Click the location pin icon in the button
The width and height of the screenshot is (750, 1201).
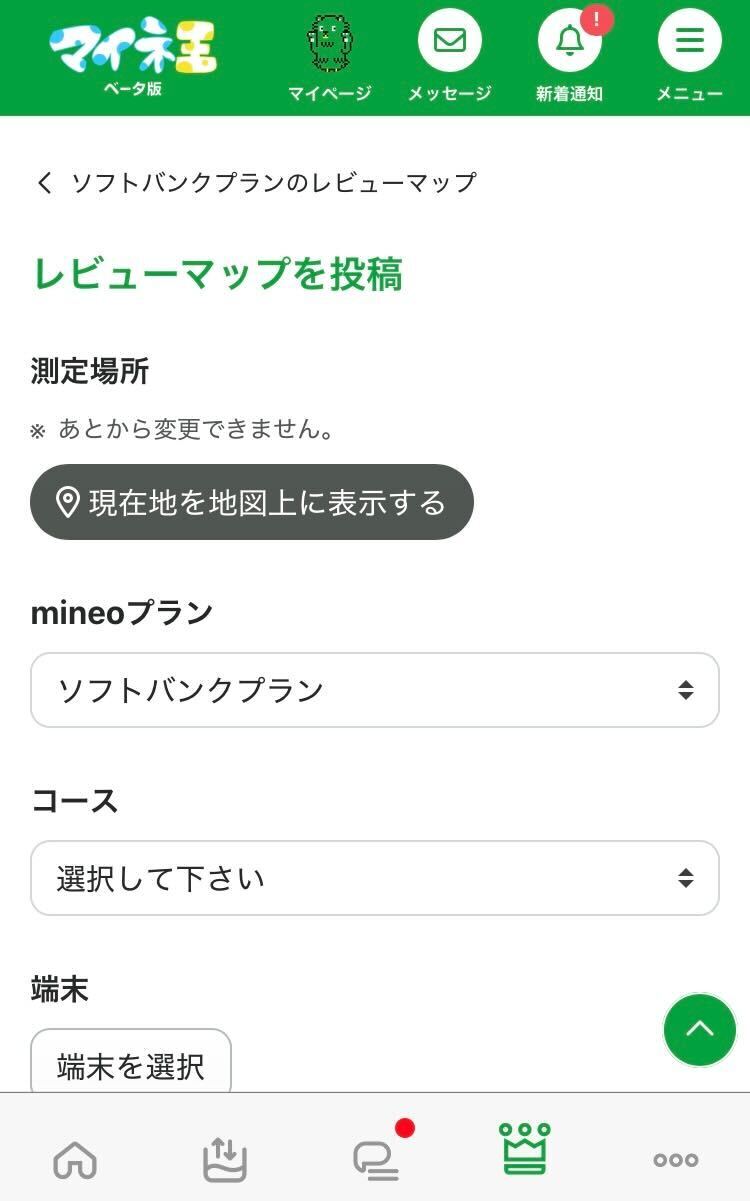(68, 502)
